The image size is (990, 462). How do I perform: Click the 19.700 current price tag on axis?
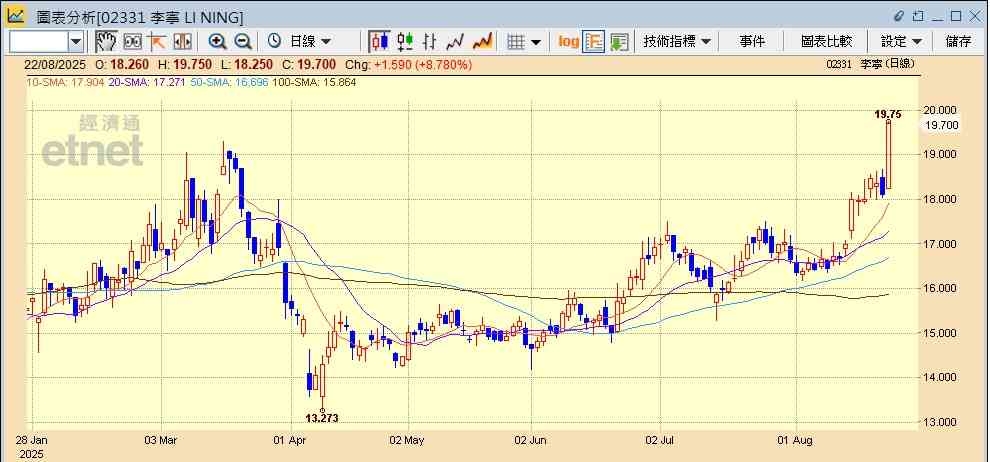click(941, 126)
